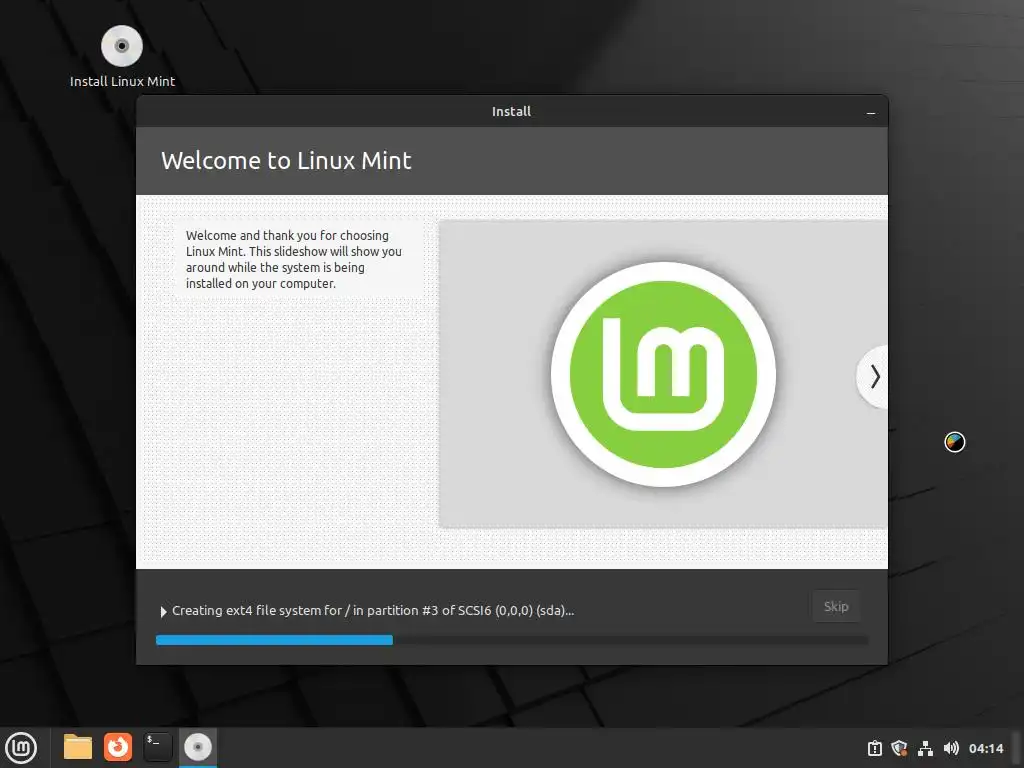Click the Install window title bar
Image resolution: width=1024 pixels, height=768 pixels.
(x=511, y=112)
